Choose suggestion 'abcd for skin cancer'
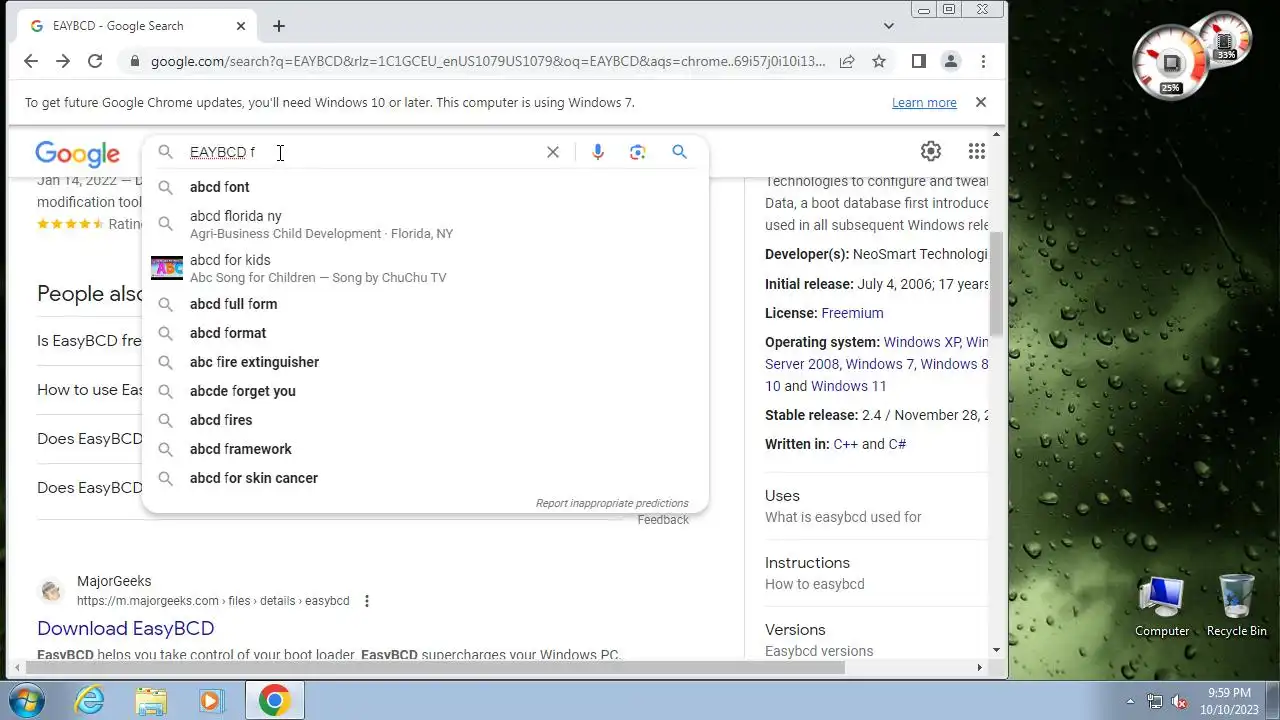 click(x=425, y=478)
